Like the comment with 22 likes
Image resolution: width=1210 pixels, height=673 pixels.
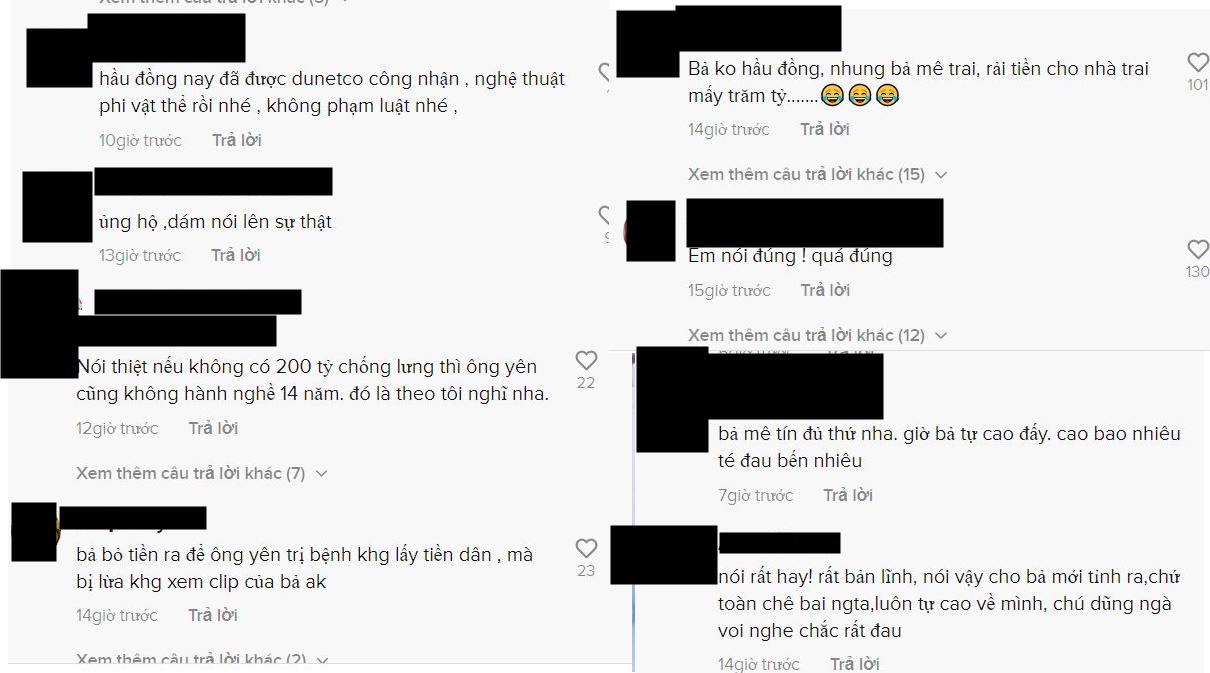[586, 360]
